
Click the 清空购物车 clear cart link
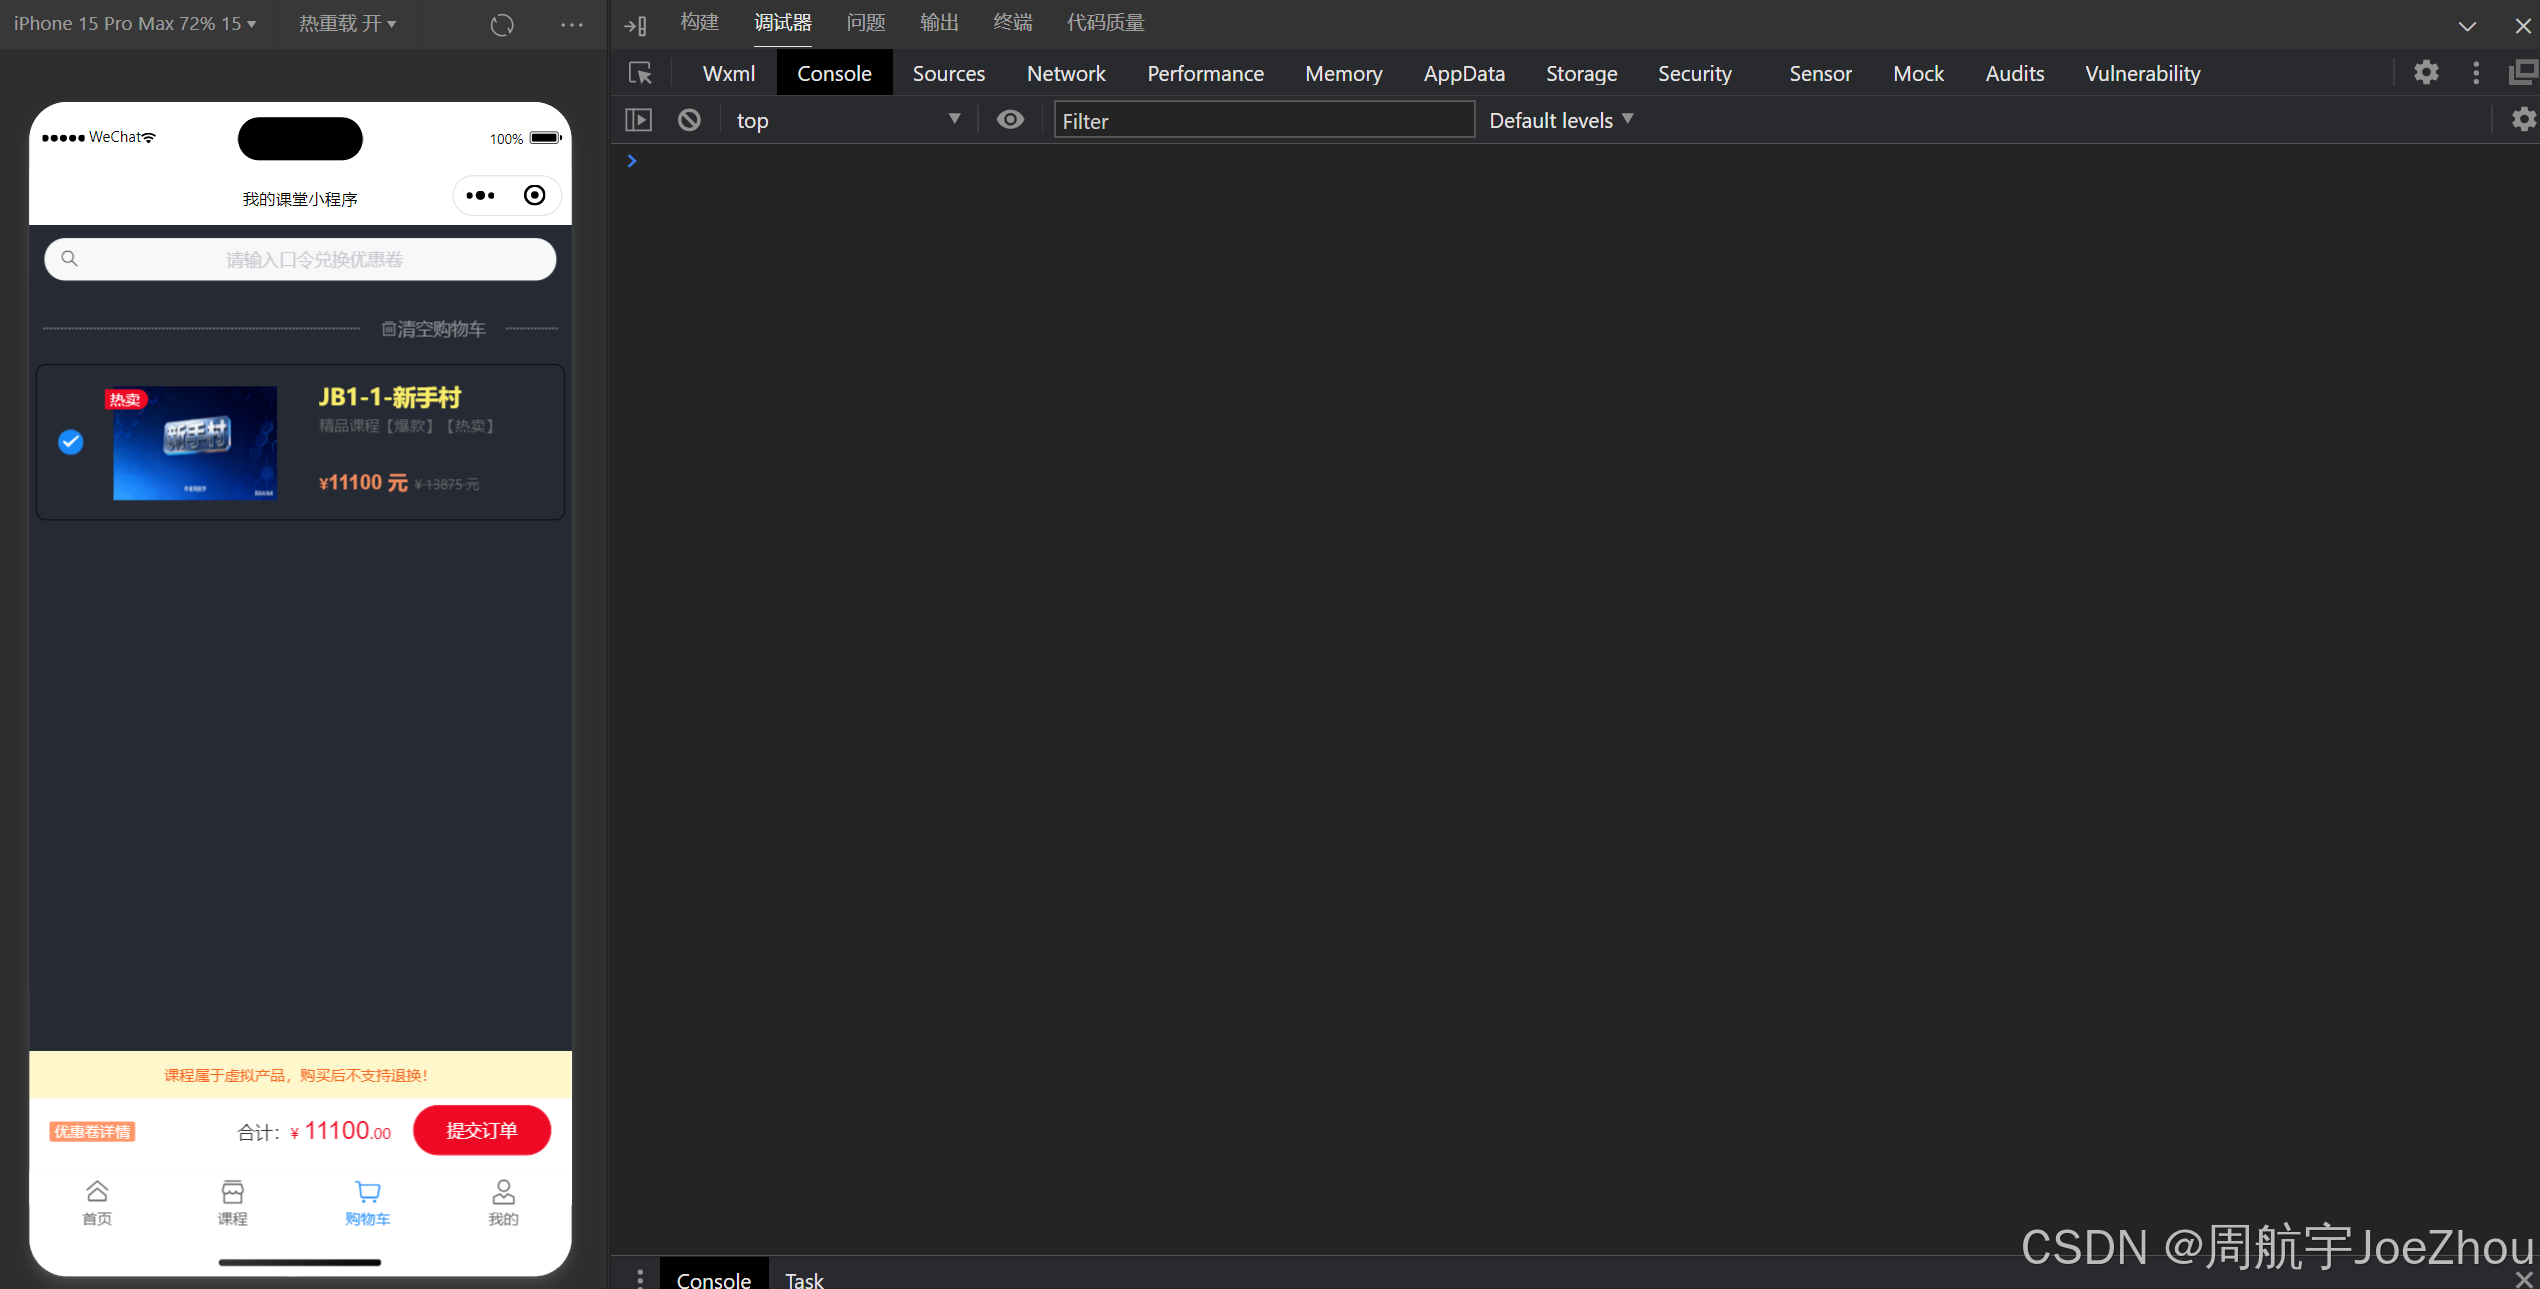434,329
